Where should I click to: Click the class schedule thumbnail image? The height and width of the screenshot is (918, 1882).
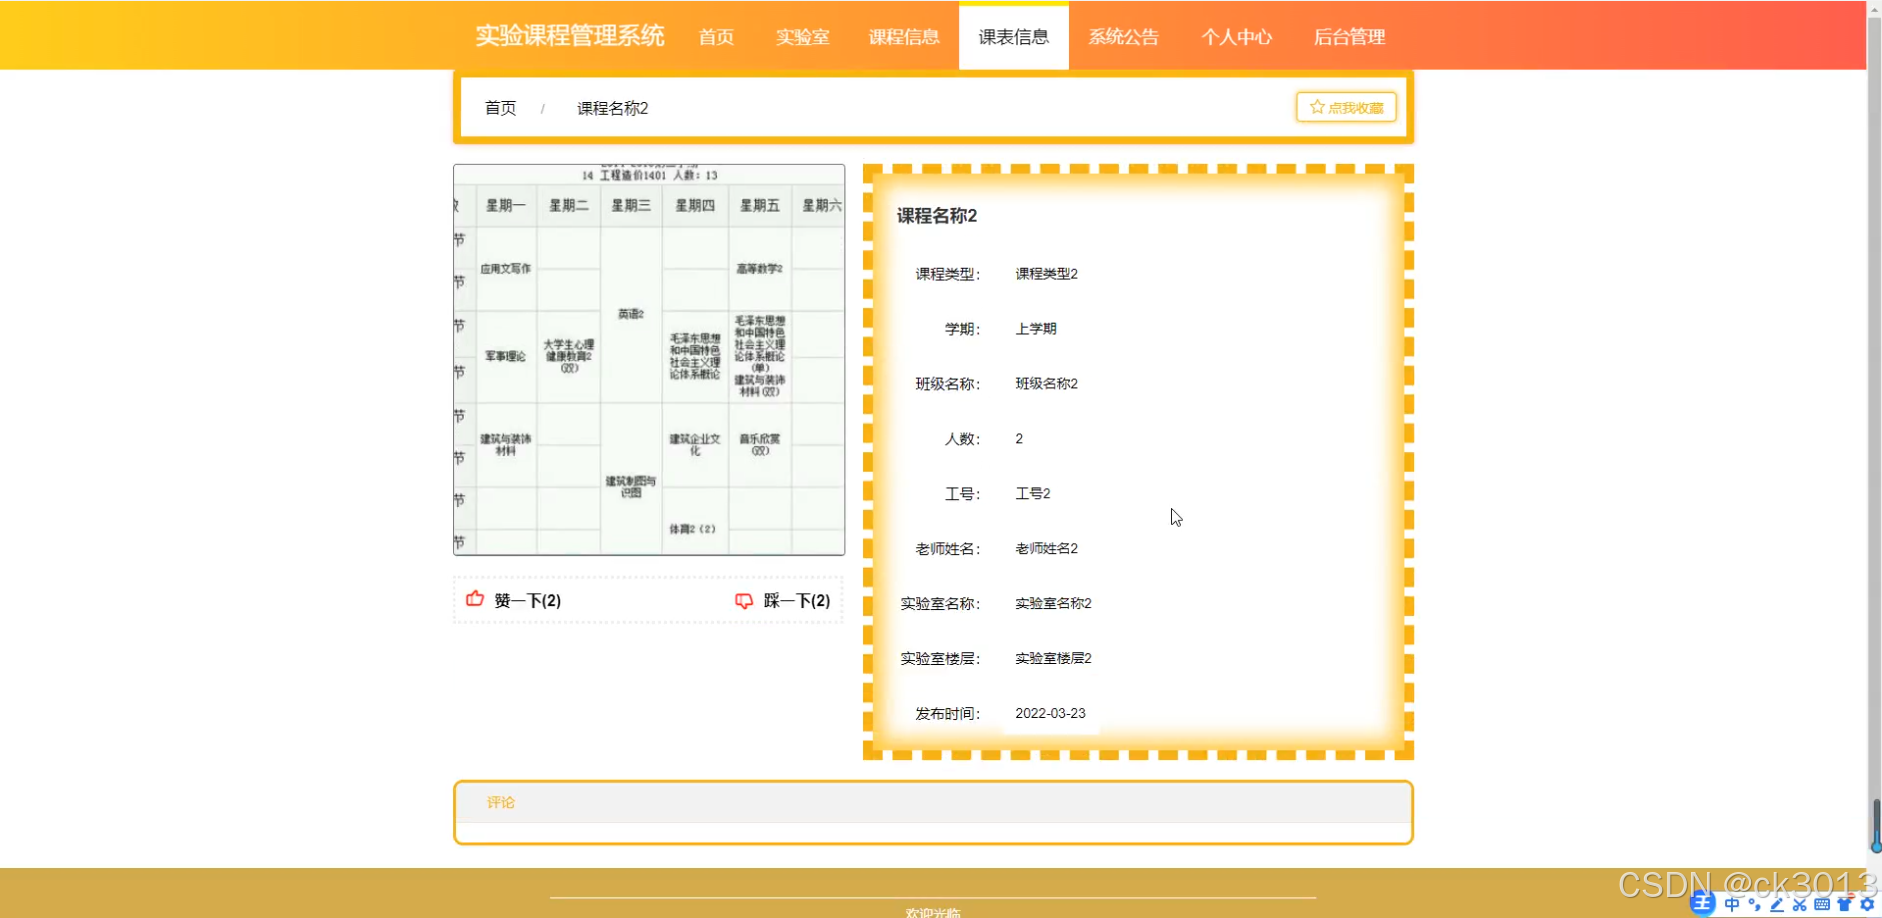click(648, 360)
